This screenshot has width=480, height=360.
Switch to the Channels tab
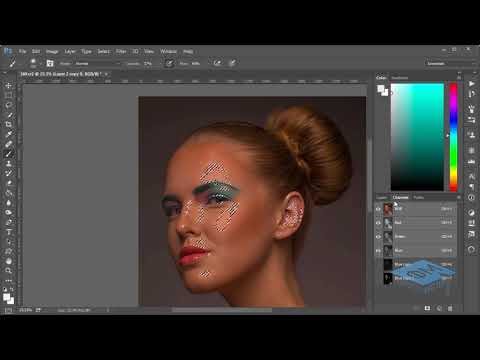(400, 197)
